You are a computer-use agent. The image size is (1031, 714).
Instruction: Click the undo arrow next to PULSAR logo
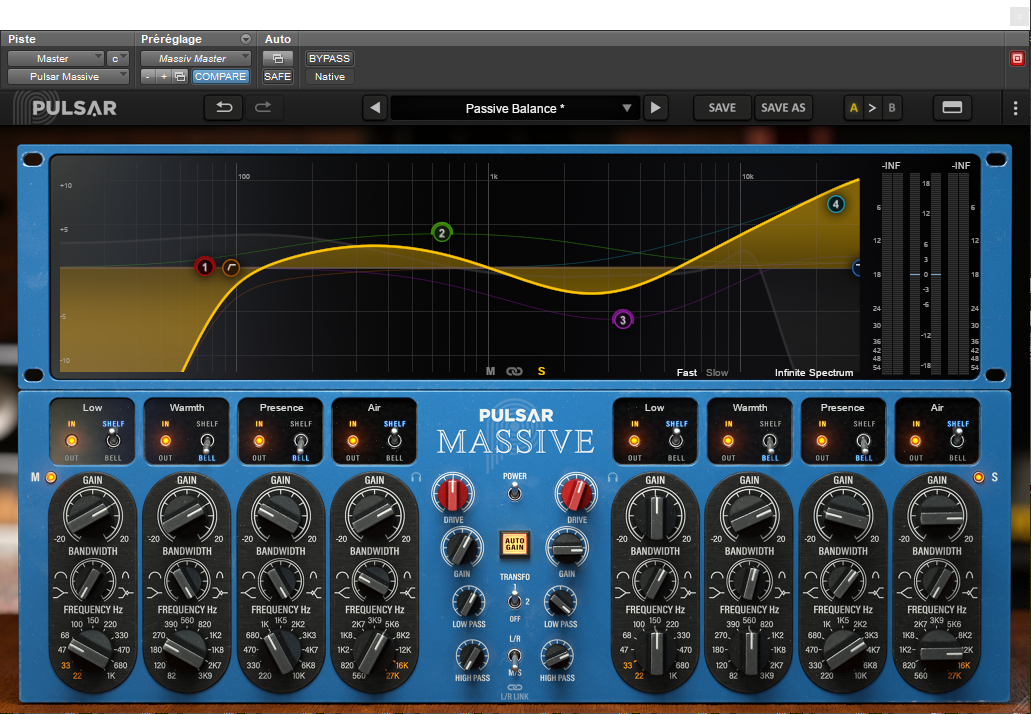[x=222, y=107]
